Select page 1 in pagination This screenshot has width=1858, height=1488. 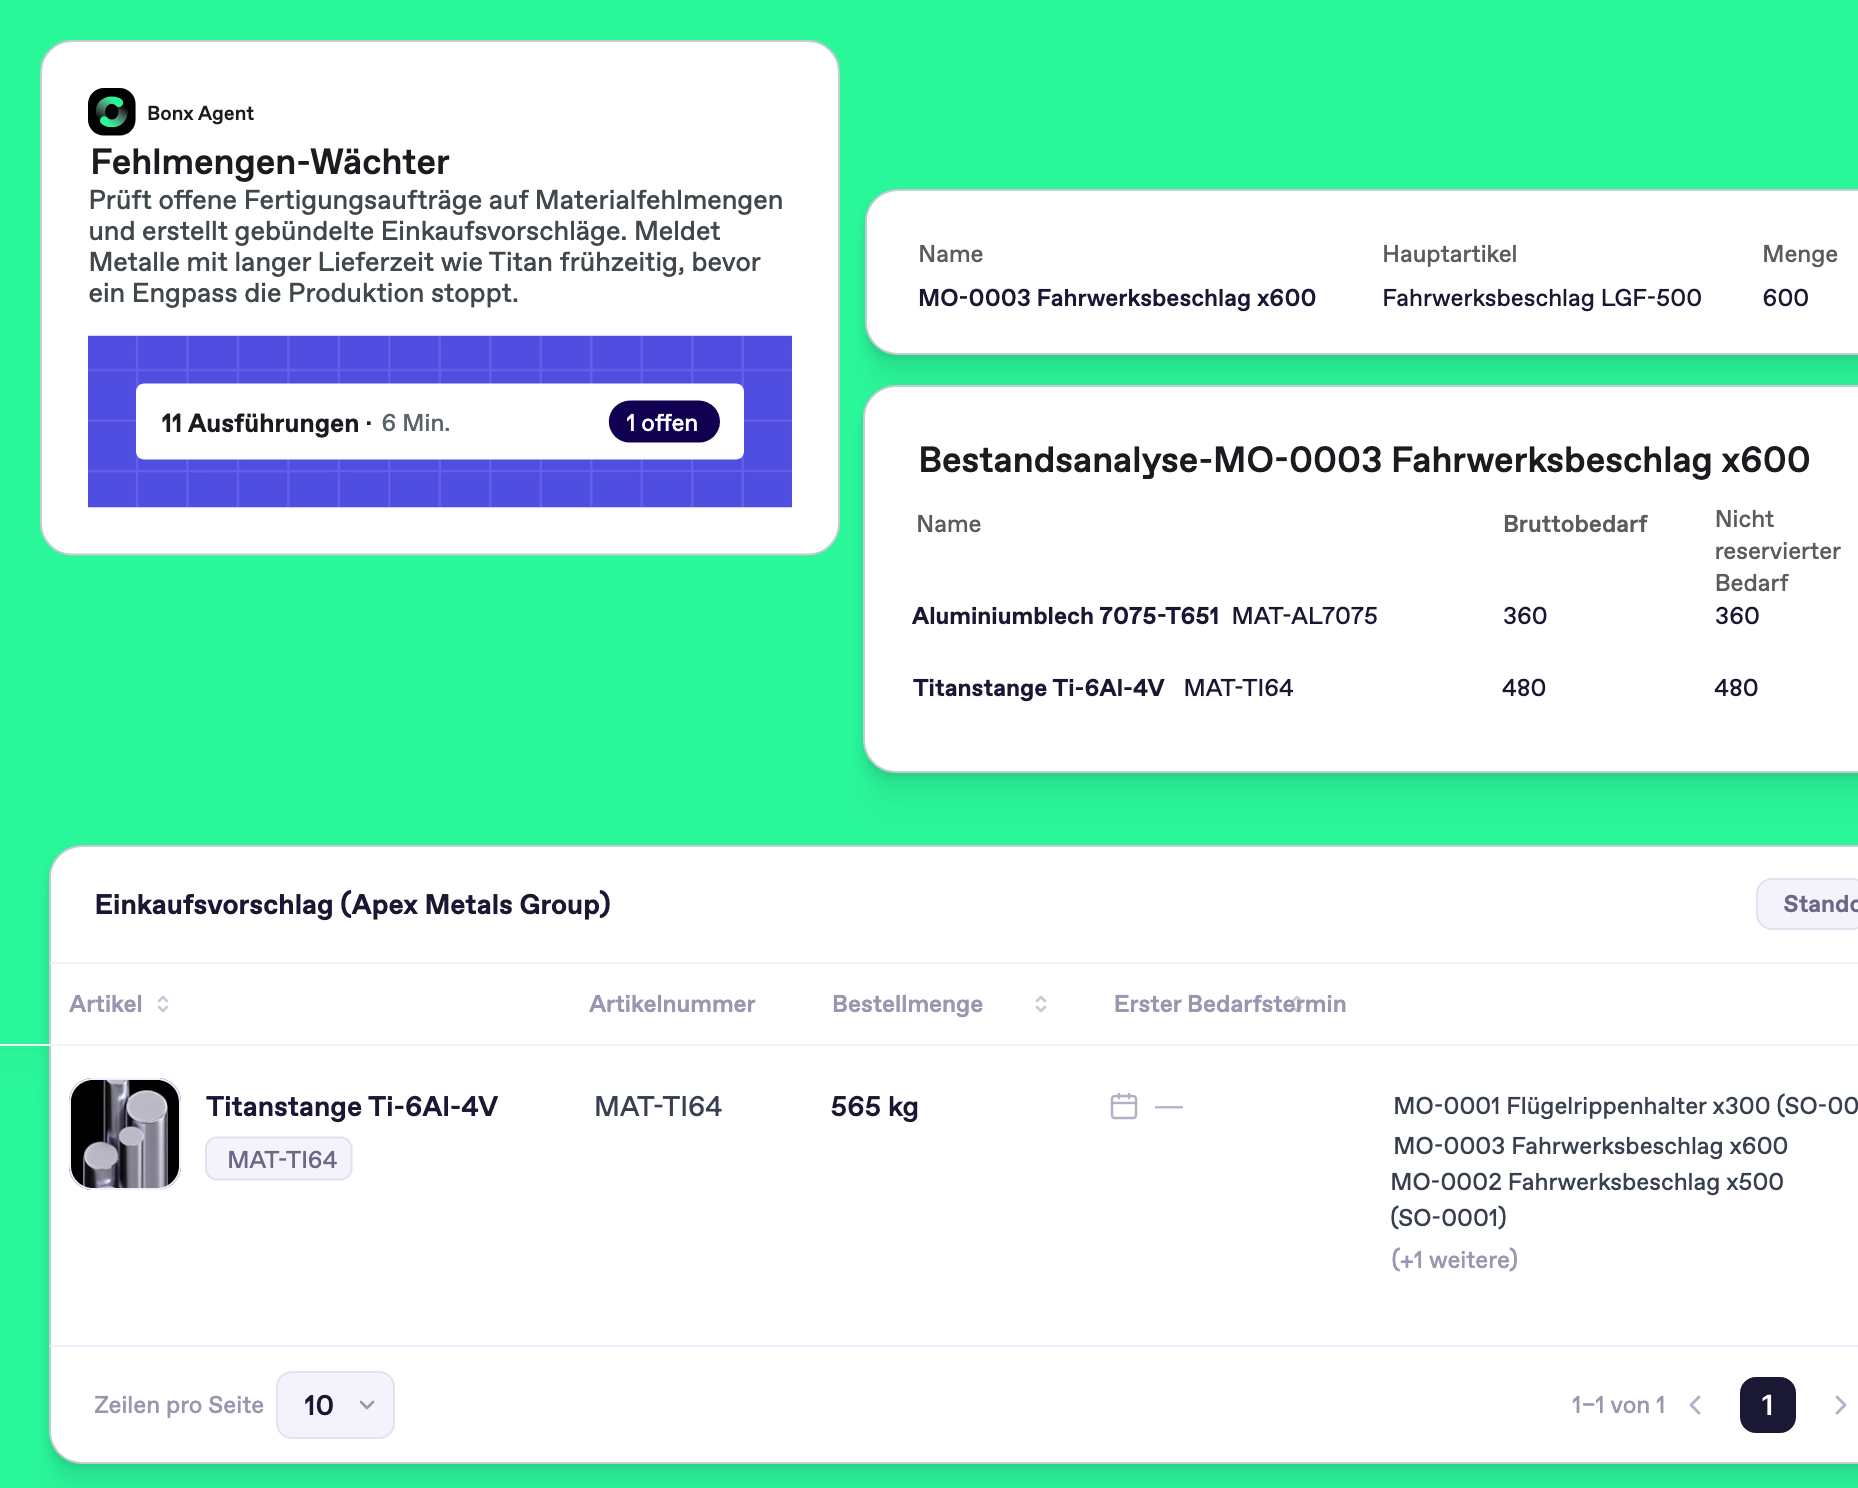[x=1768, y=1405]
